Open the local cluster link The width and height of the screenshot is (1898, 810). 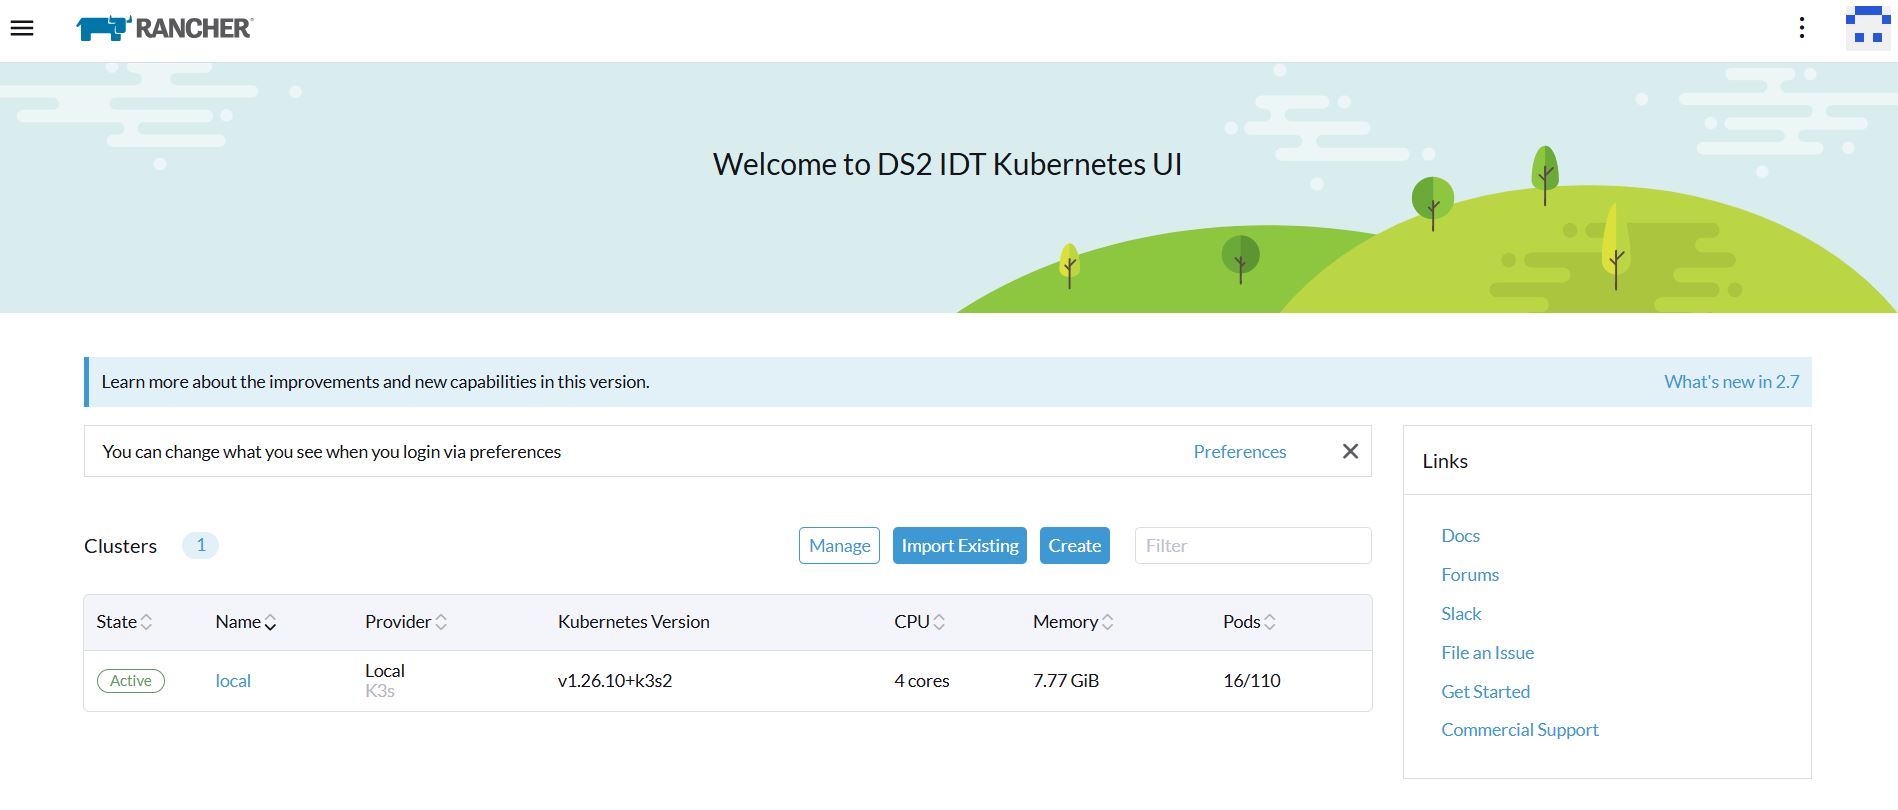click(x=233, y=681)
